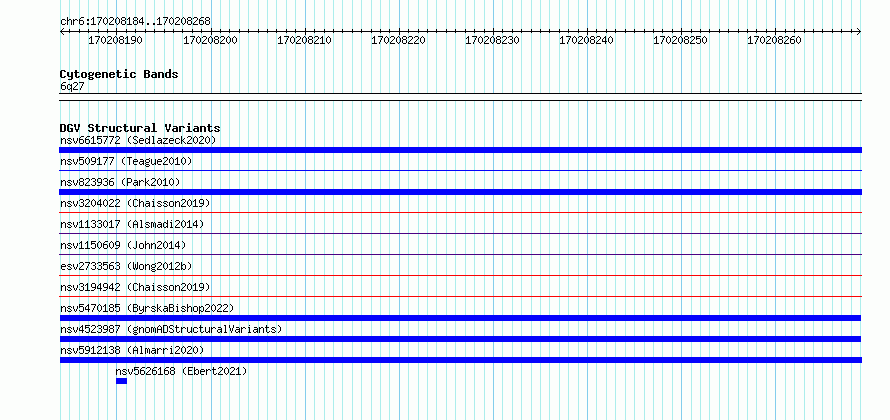Screen dimensions: 890x420
Task: Click the purple line under nsv1150609
Action: click(460, 254)
